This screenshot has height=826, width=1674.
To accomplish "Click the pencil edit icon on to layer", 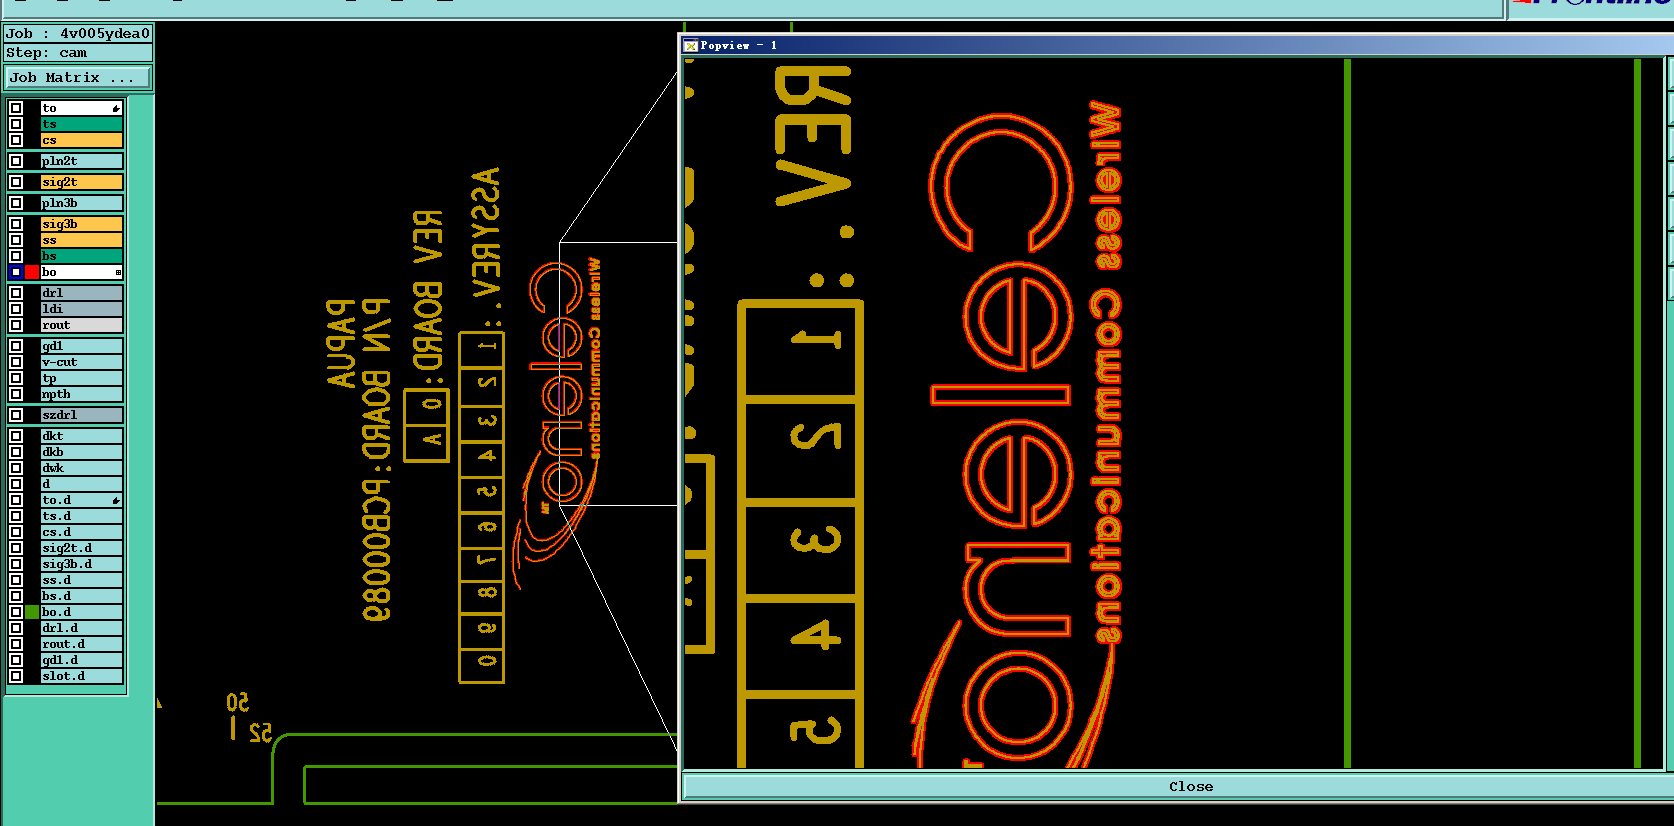I will pos(116,108).
